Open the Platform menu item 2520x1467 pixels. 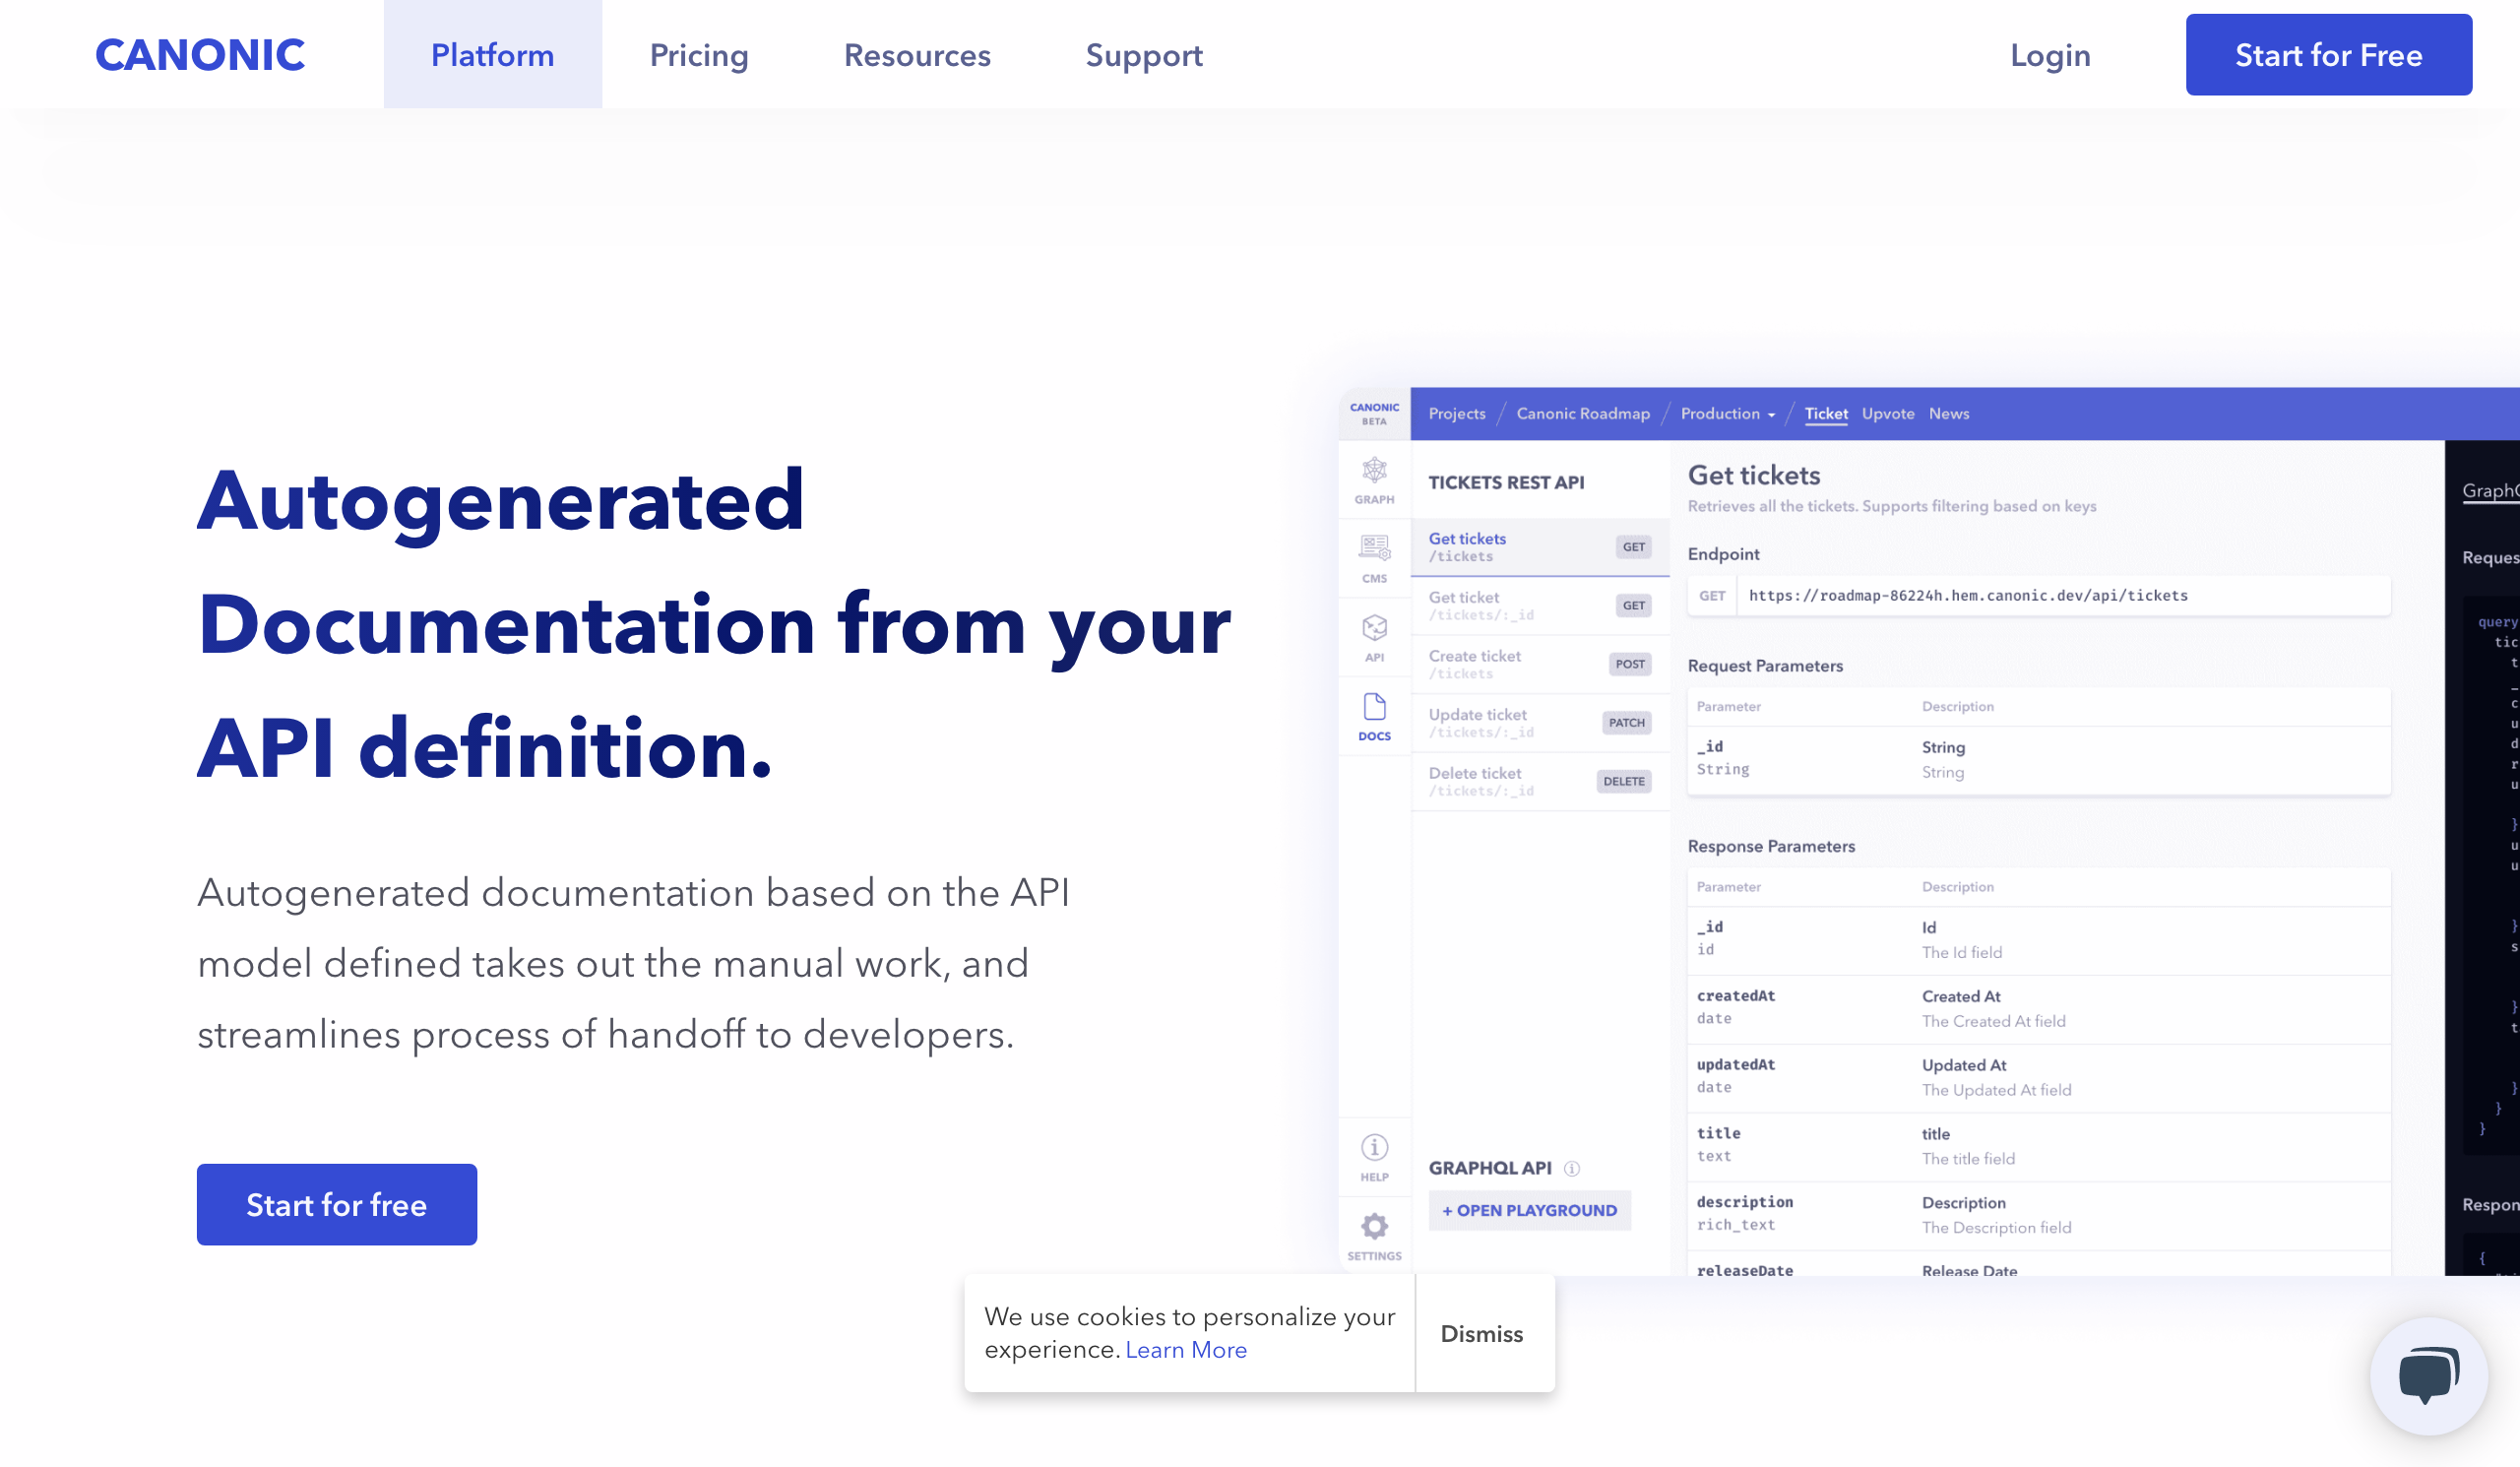tap(493, 54)
